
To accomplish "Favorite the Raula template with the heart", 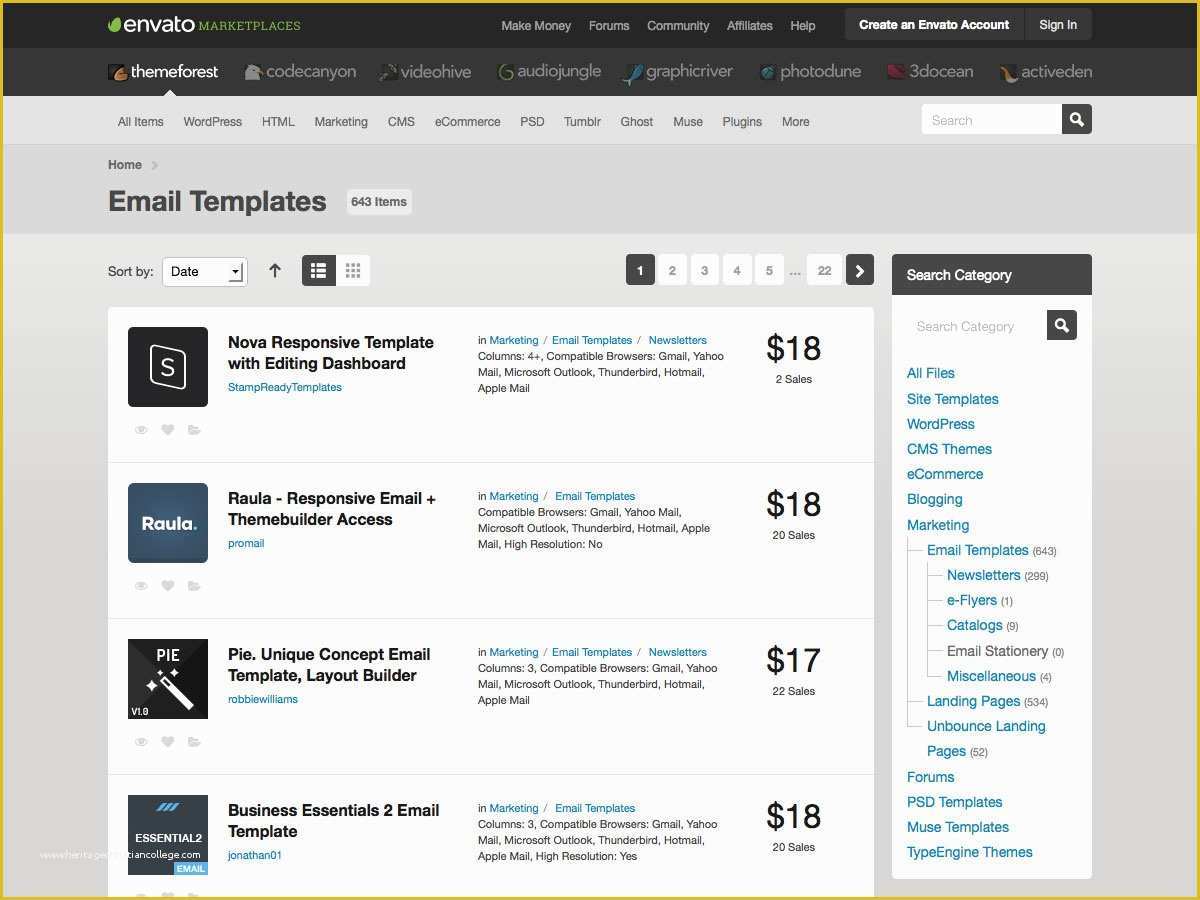I will 168,586.
